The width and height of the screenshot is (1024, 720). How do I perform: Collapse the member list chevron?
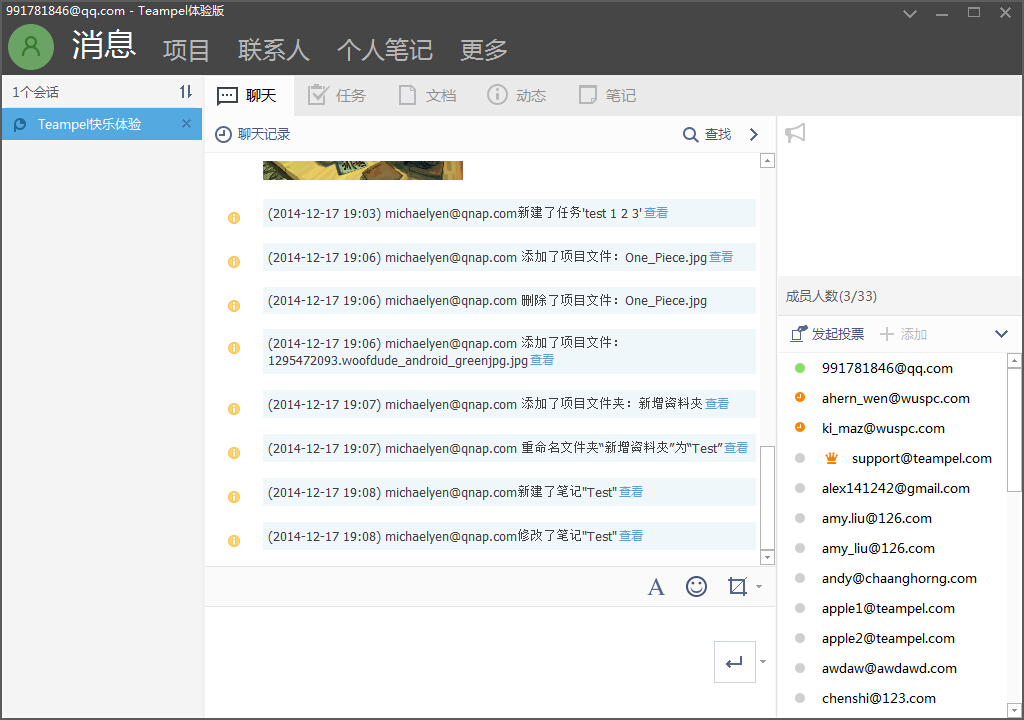pyautogui.click(x=1001, y=334)
